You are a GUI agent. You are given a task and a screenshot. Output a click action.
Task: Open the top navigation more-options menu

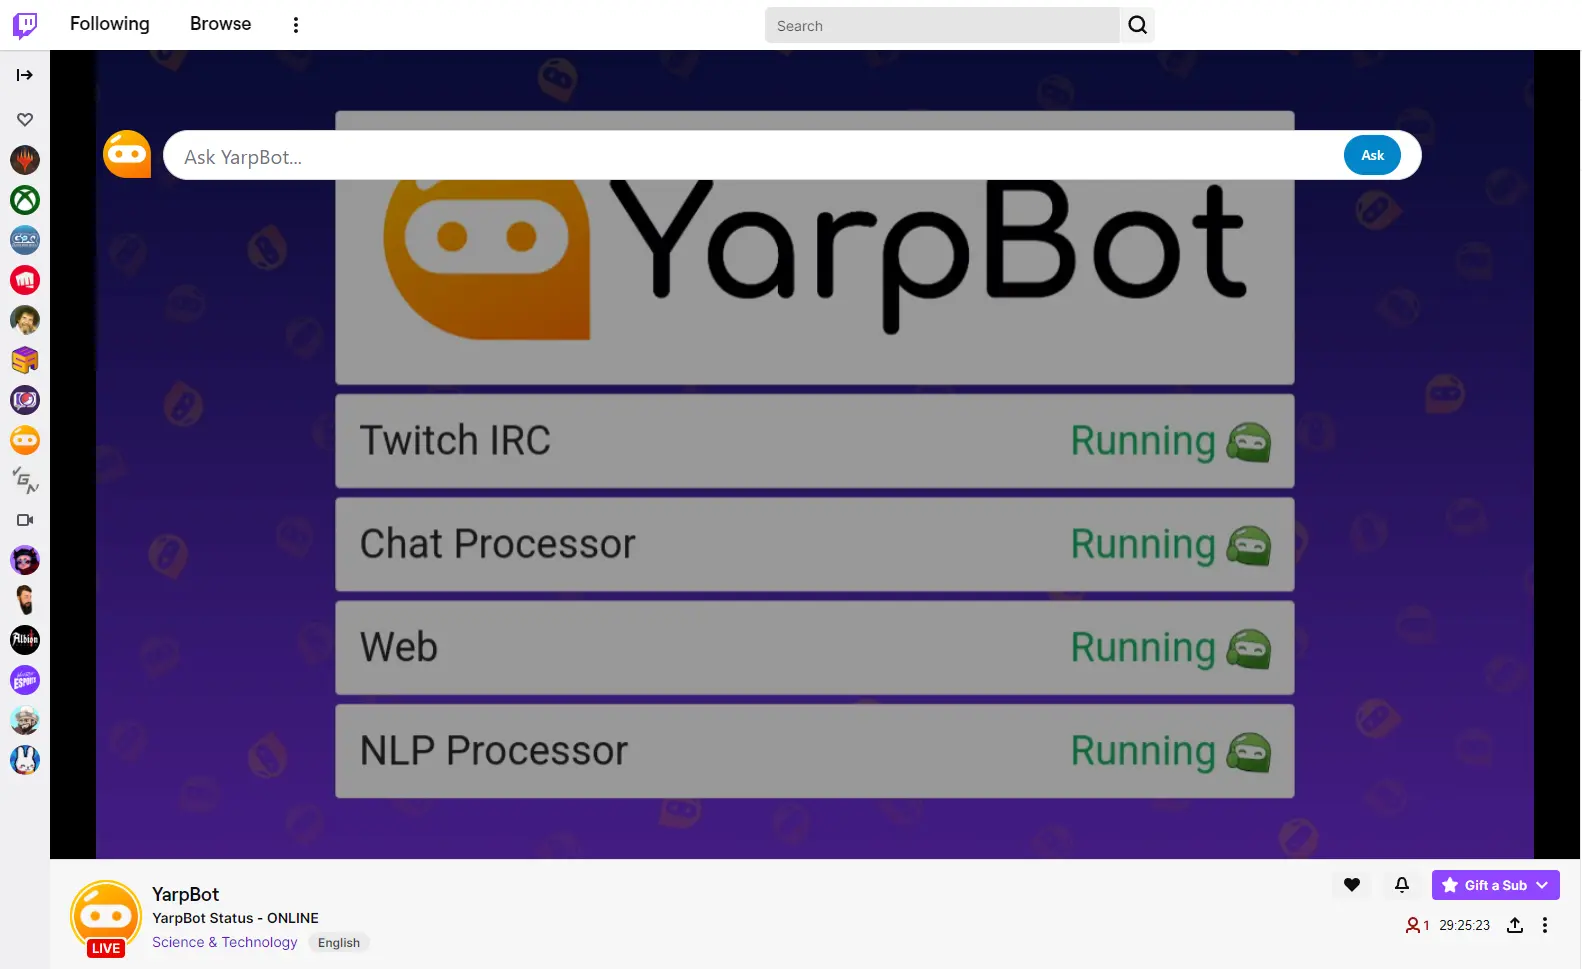coord(295,25)
